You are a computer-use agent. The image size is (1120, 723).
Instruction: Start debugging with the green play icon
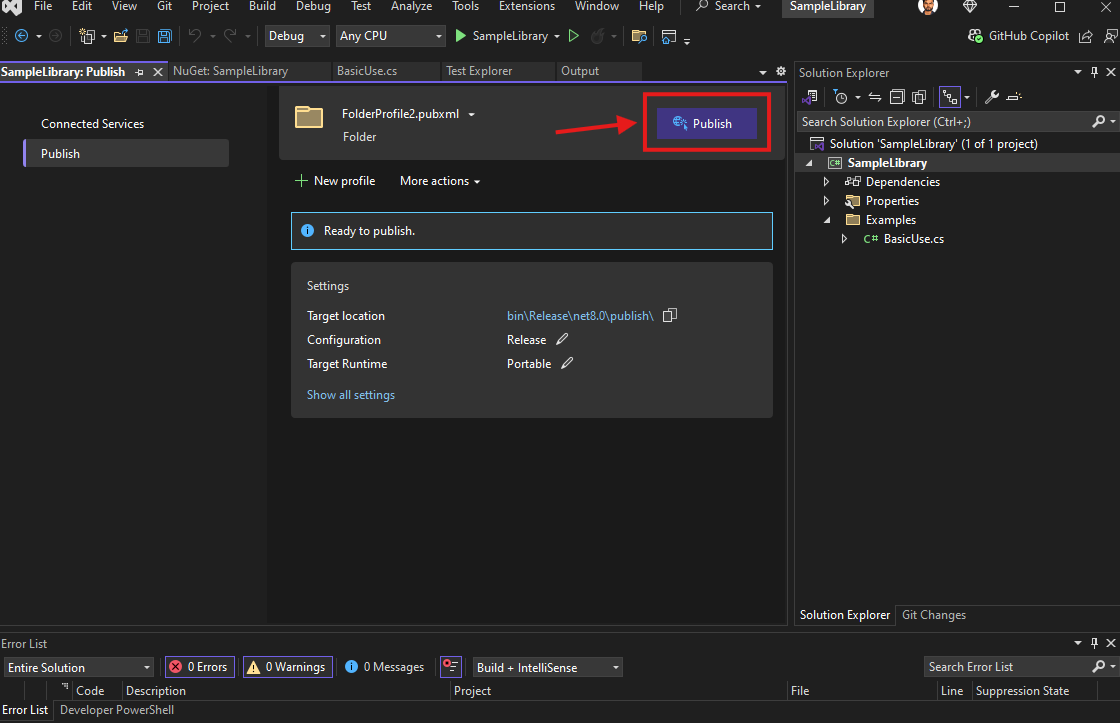461,36
